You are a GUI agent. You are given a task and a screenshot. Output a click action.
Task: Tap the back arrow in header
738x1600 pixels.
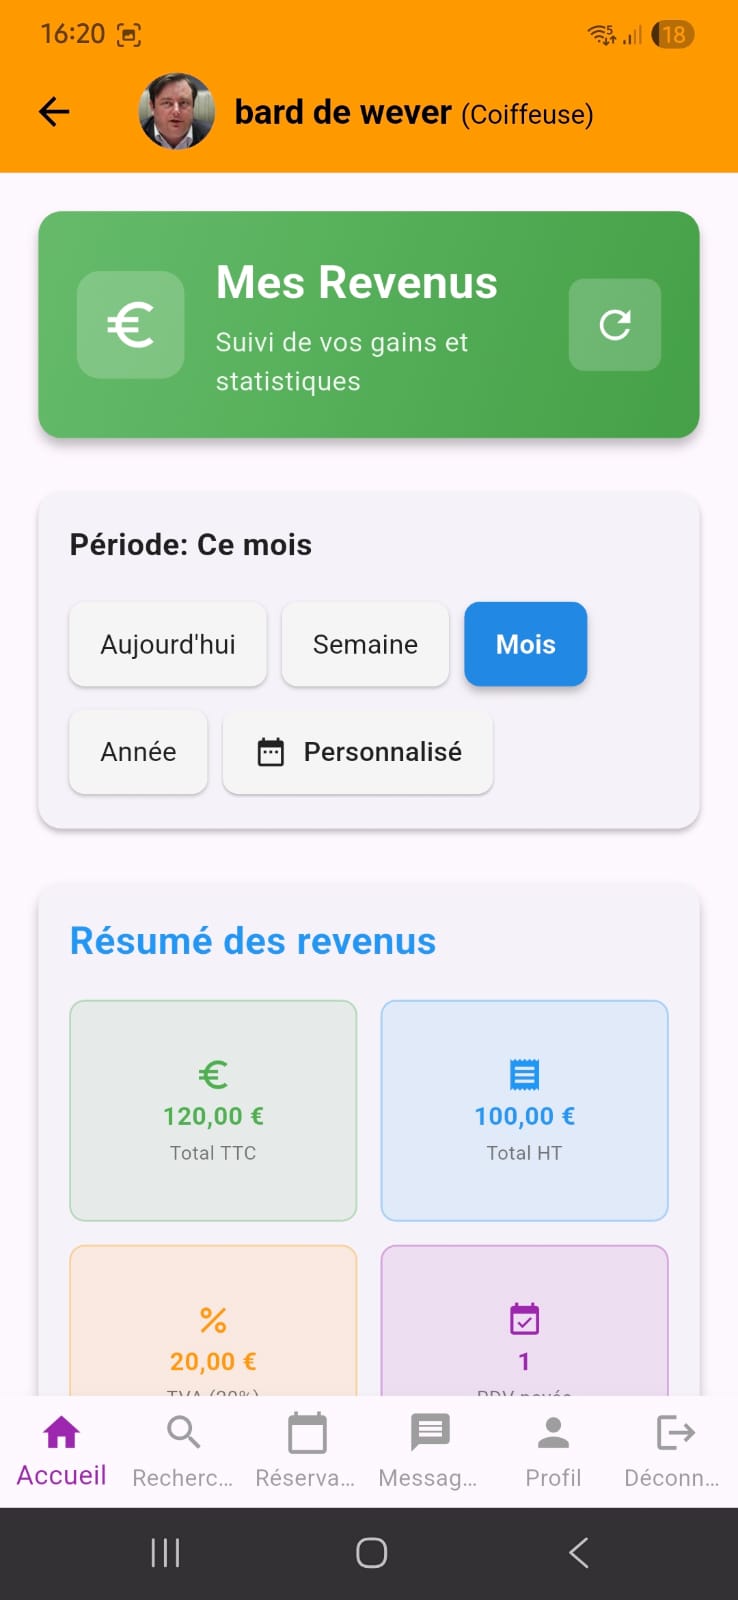pos(54,112)
